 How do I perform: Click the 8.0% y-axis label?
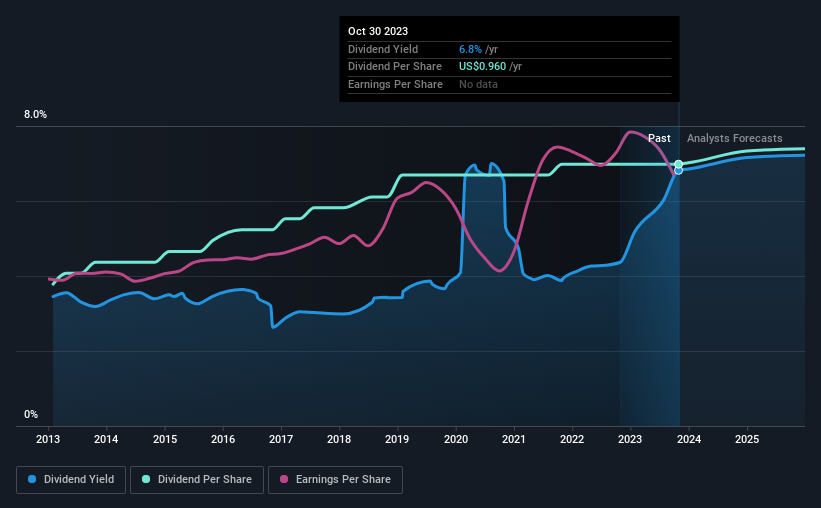(x=36, y=115)
